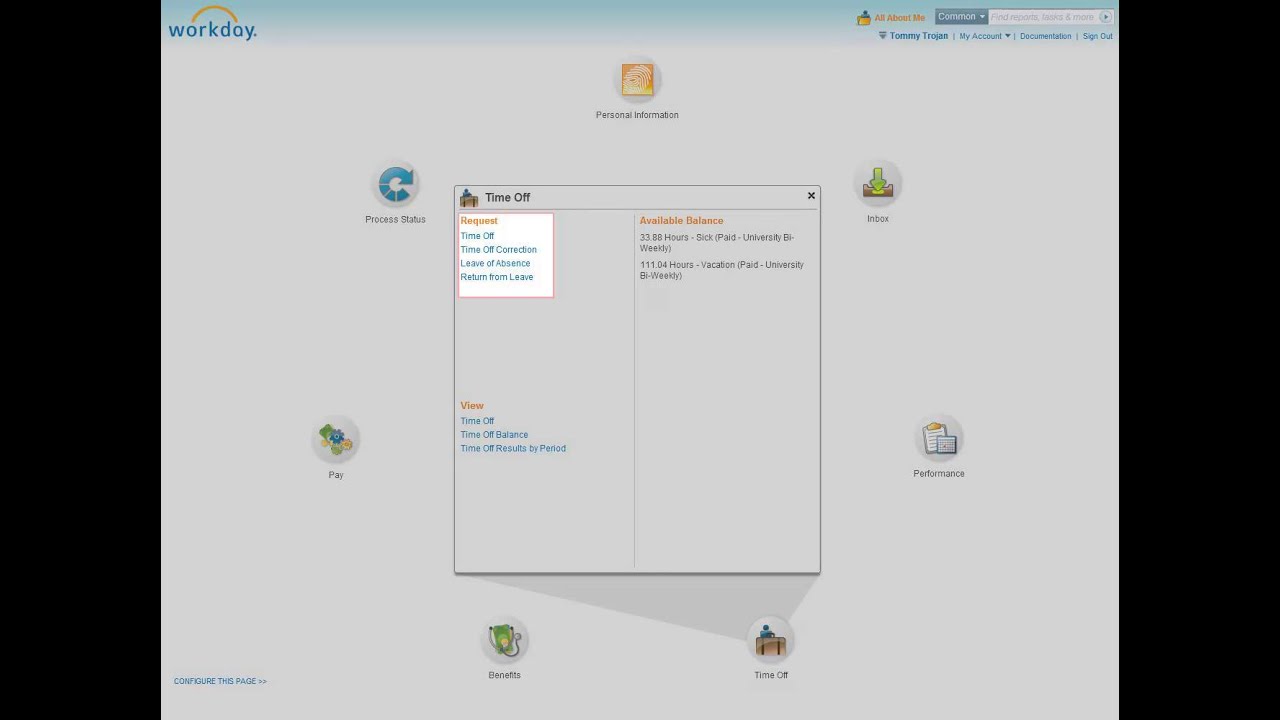Open the Time Off Balance link

coord(494,435)
